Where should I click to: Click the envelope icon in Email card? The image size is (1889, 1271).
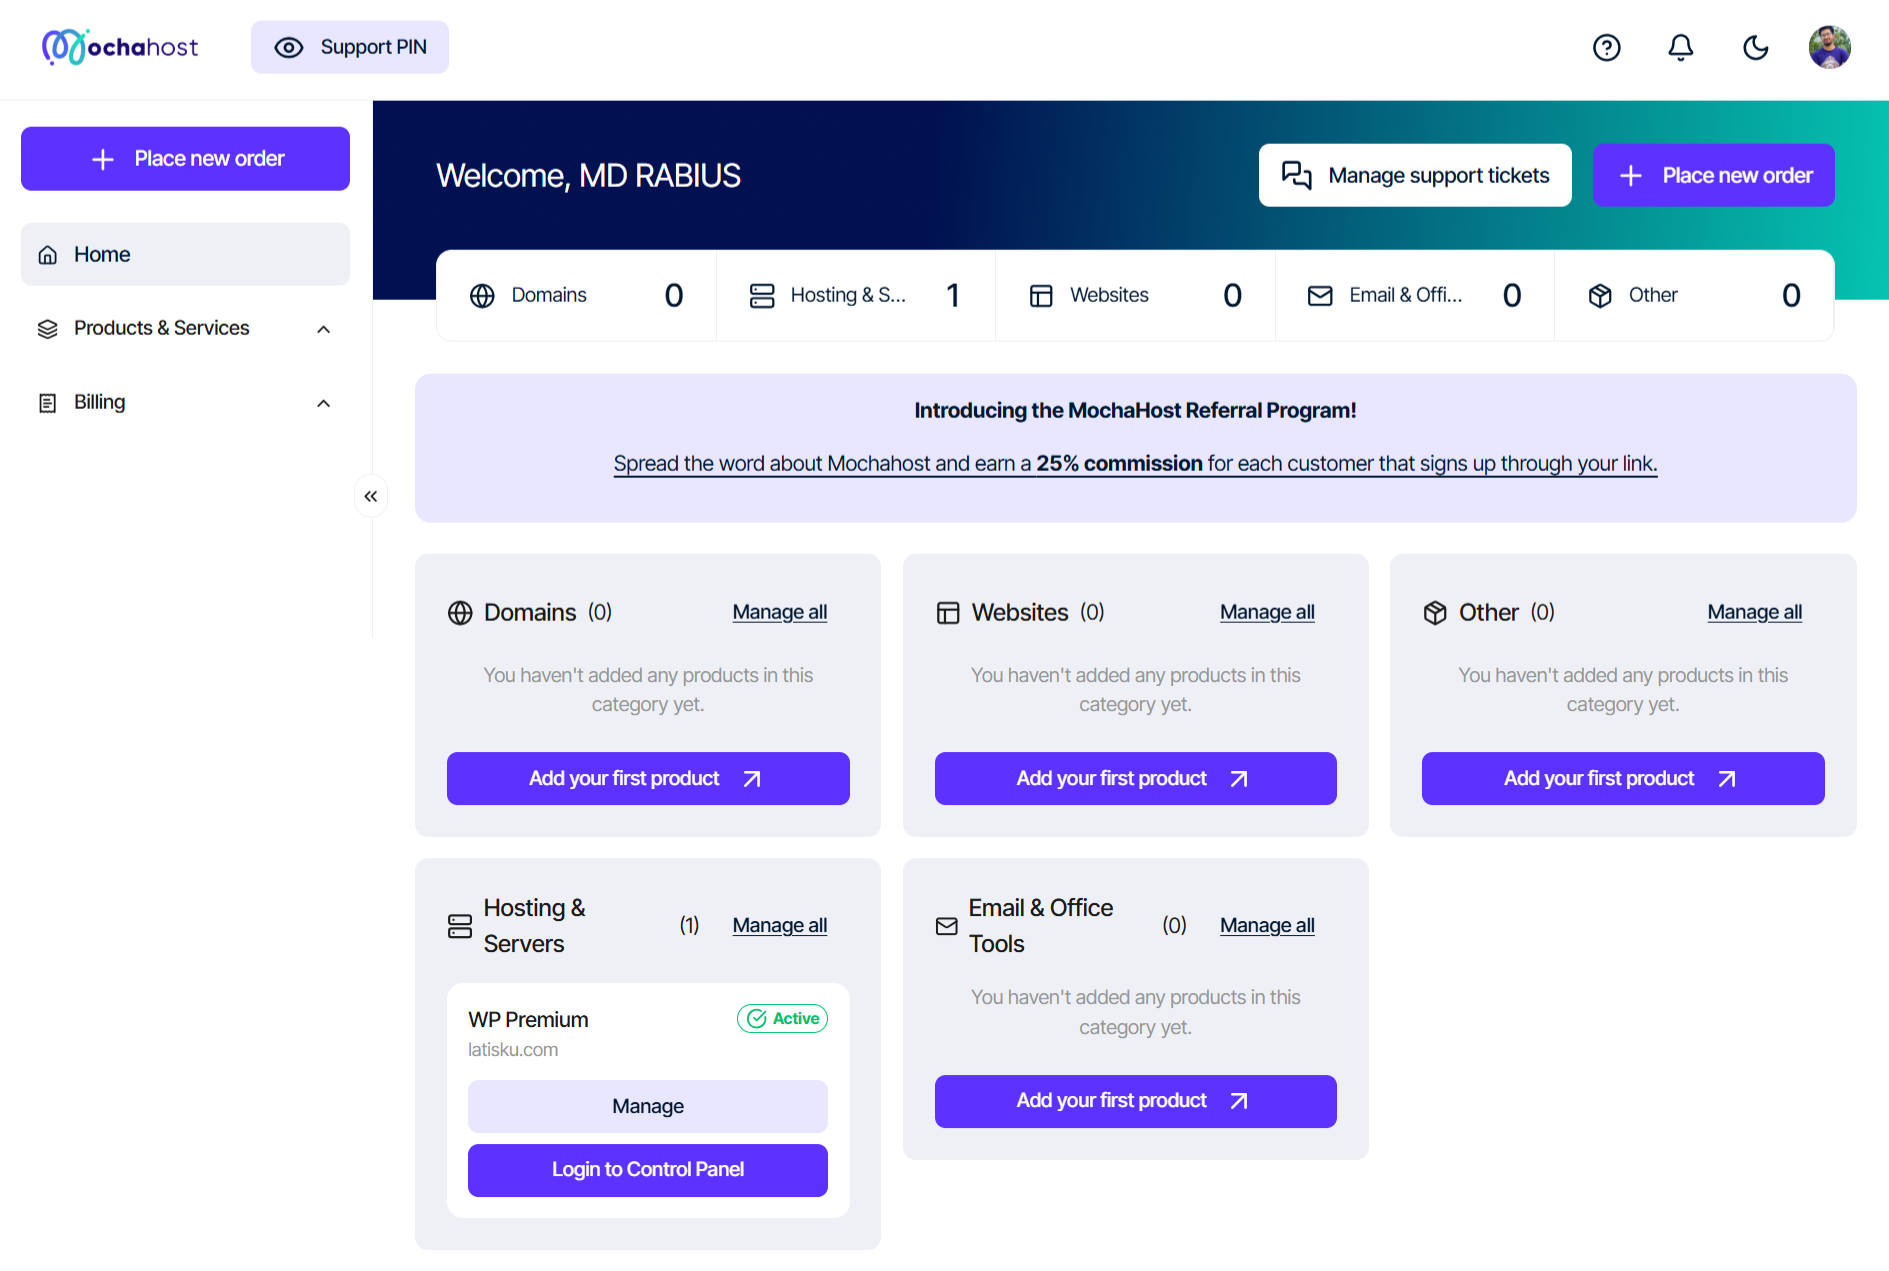(947, 926)
